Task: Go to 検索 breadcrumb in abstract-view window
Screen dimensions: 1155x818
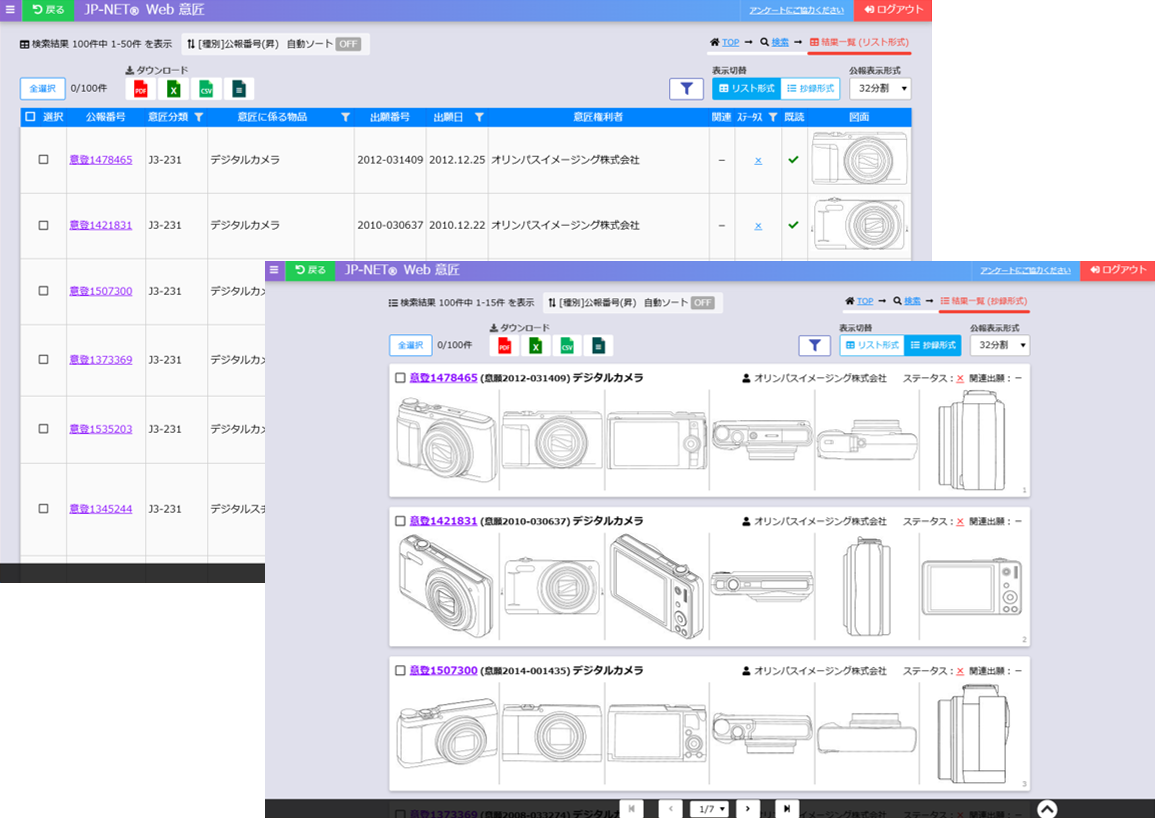Action: click(x=913, y=301)
